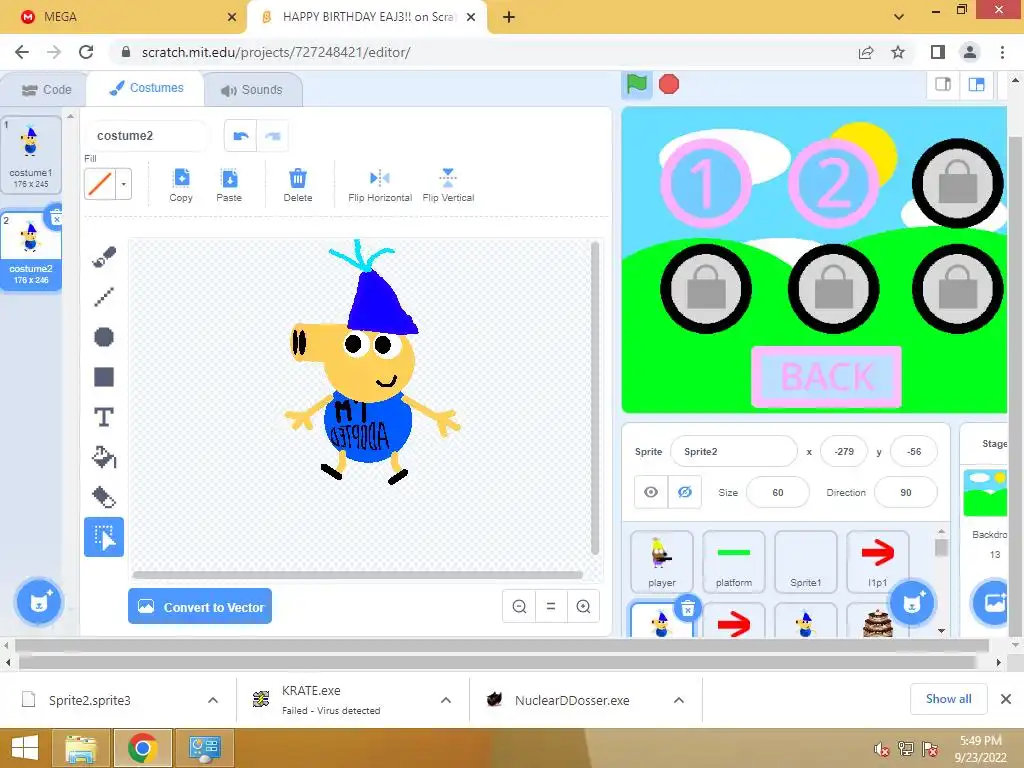This screenshot has width=1024, height=768.
Task: Delete the selected costume area
Action: coord(298,185)
